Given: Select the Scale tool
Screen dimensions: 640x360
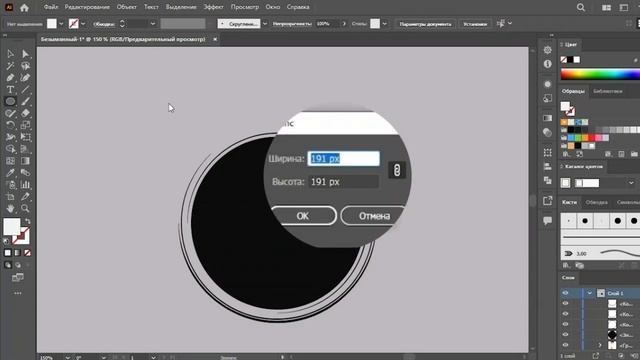Looking at the screenshot, I should (25, 125).
